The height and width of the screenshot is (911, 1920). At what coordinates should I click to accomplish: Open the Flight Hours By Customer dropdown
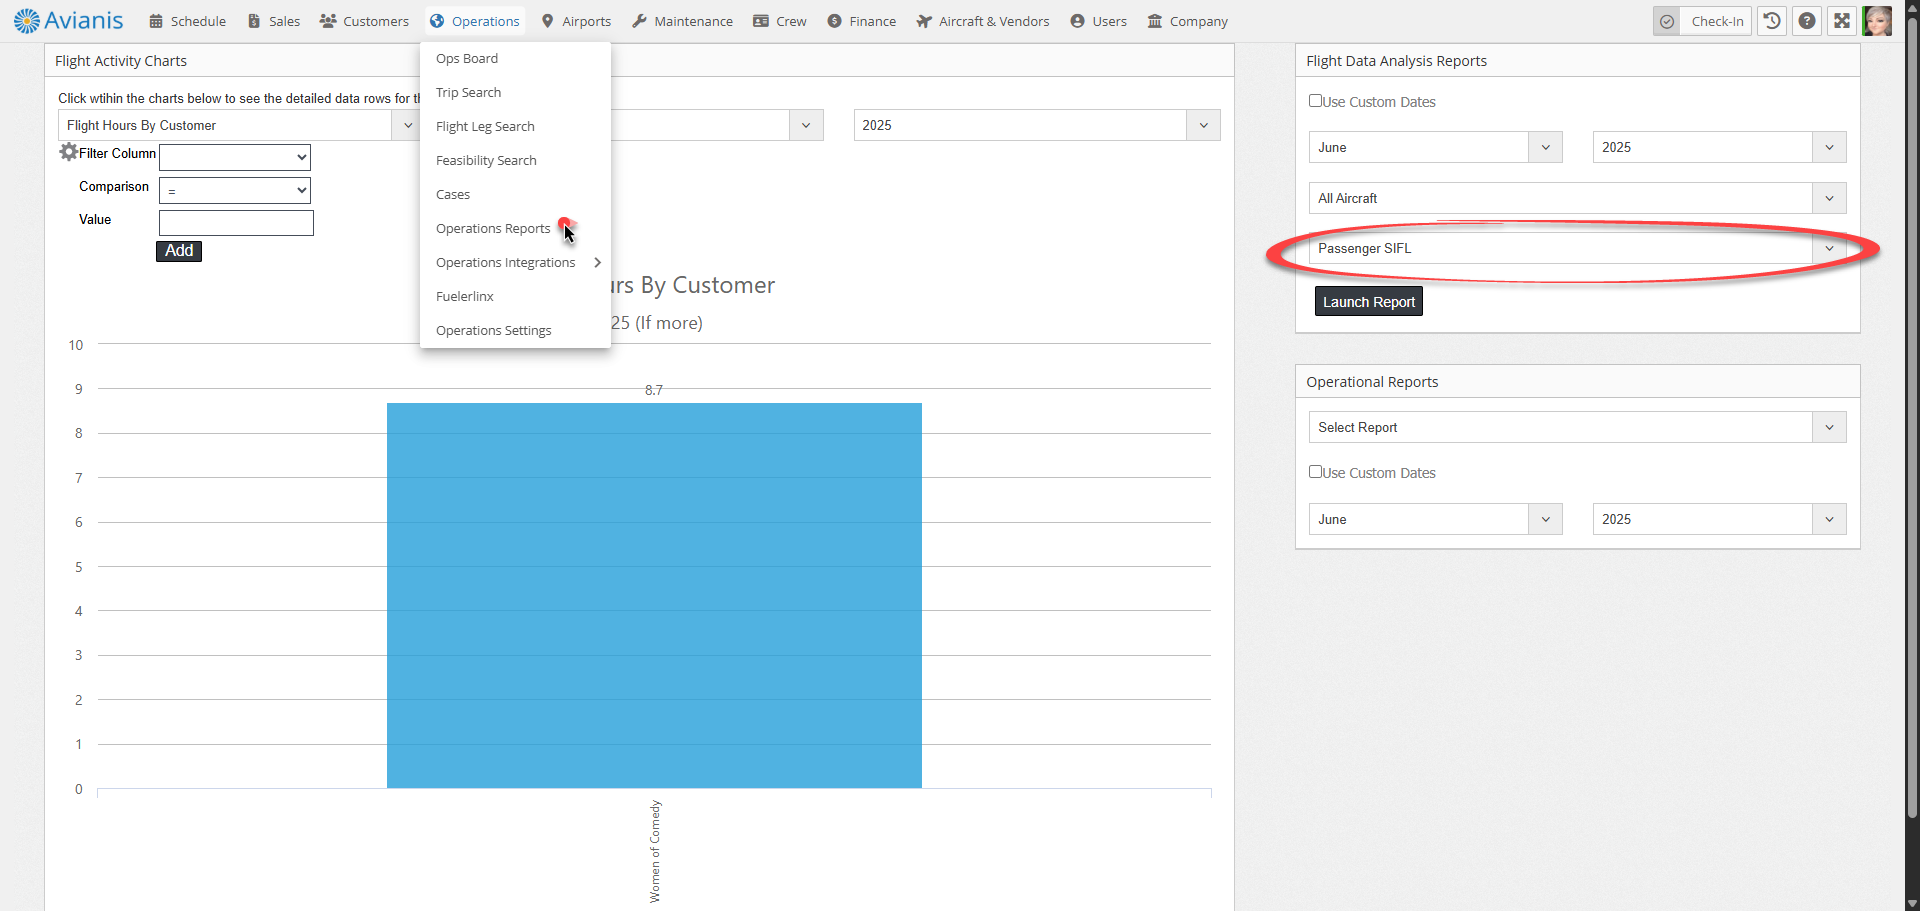[238, 125]
